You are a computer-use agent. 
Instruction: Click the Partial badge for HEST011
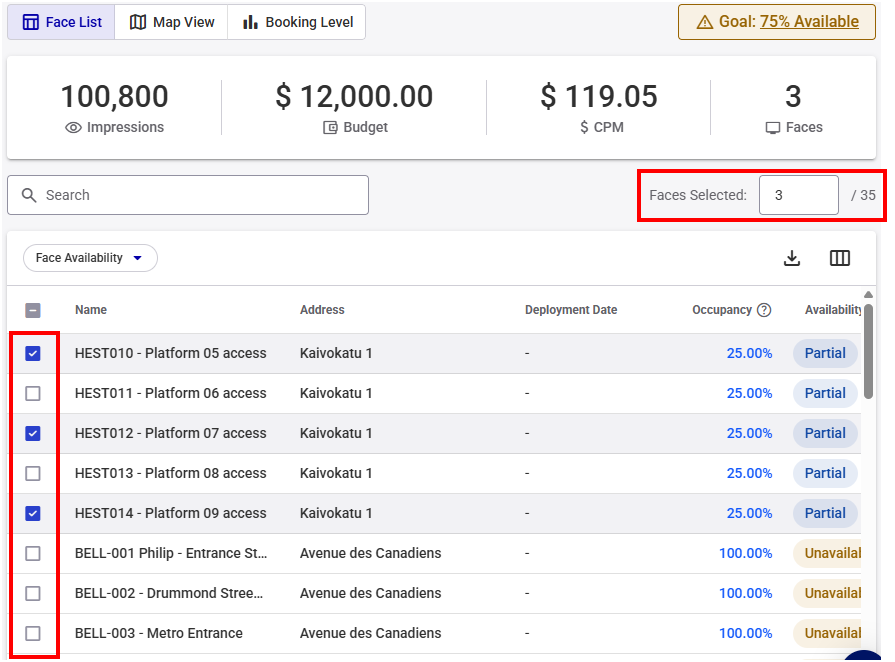tap(825, 393)
